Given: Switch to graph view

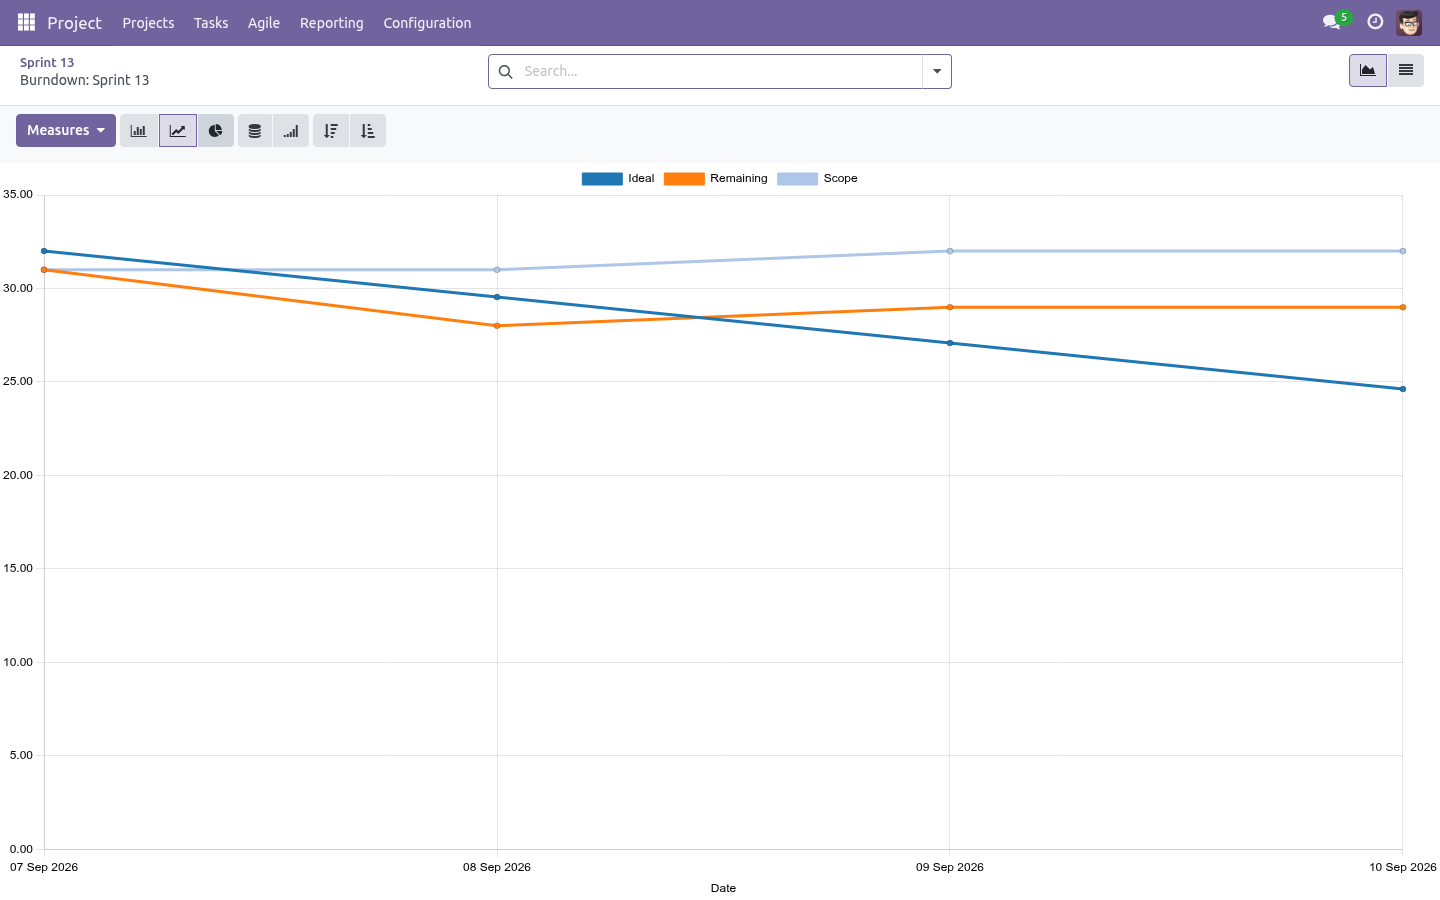Looking at the screenshot, I should [1367, 71].
